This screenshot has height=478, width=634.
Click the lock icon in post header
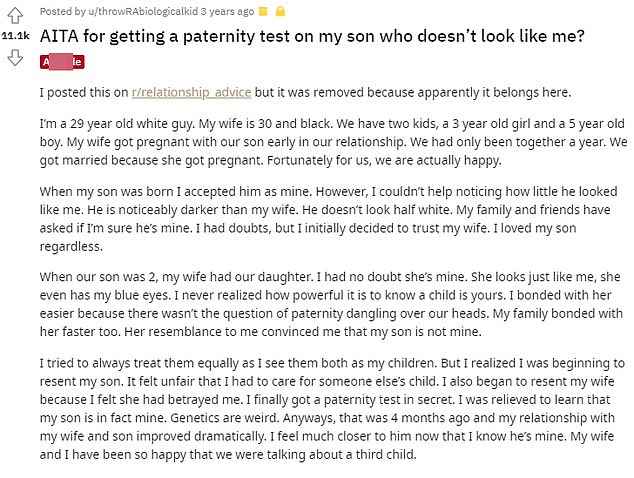(x=281, y=12)
